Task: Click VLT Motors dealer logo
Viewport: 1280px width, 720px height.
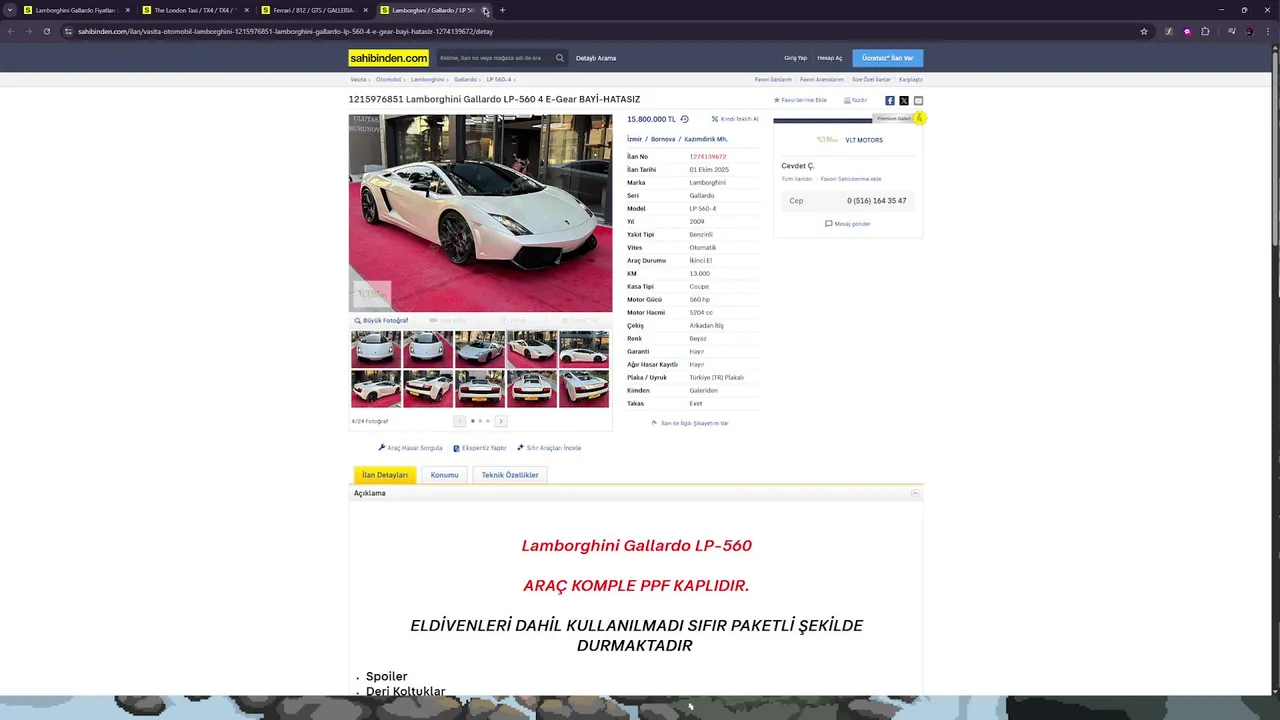Action: (x=827, y=140)
